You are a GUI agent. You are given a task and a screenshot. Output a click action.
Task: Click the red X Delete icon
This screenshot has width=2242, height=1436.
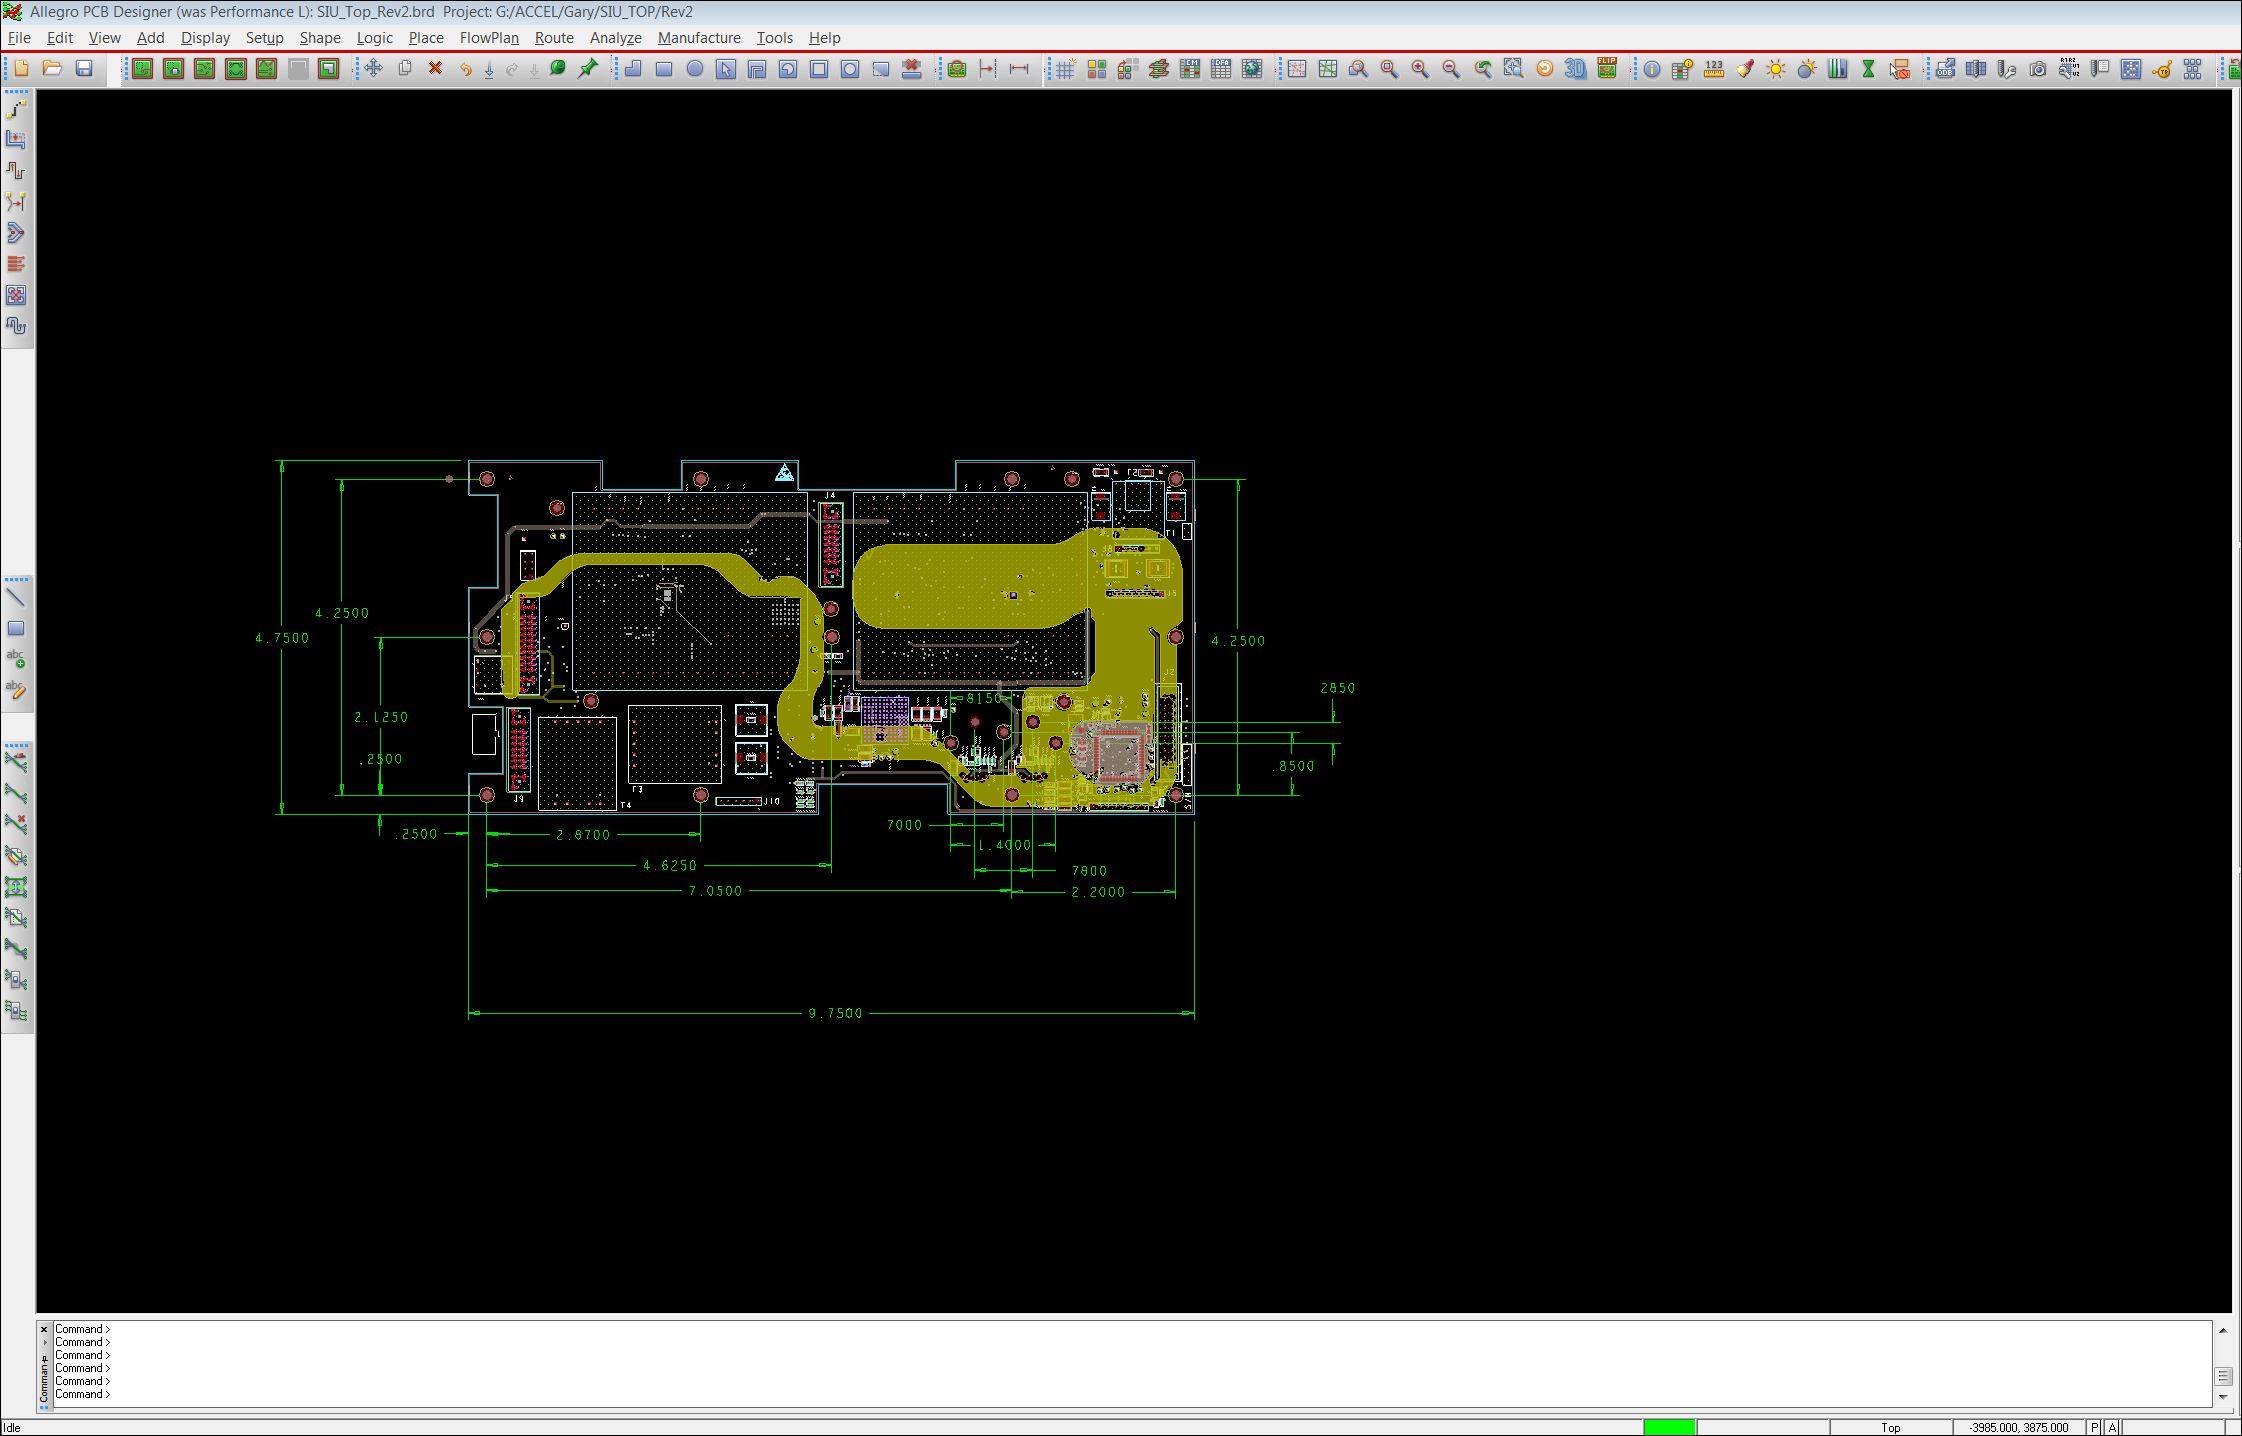point(435,68)
